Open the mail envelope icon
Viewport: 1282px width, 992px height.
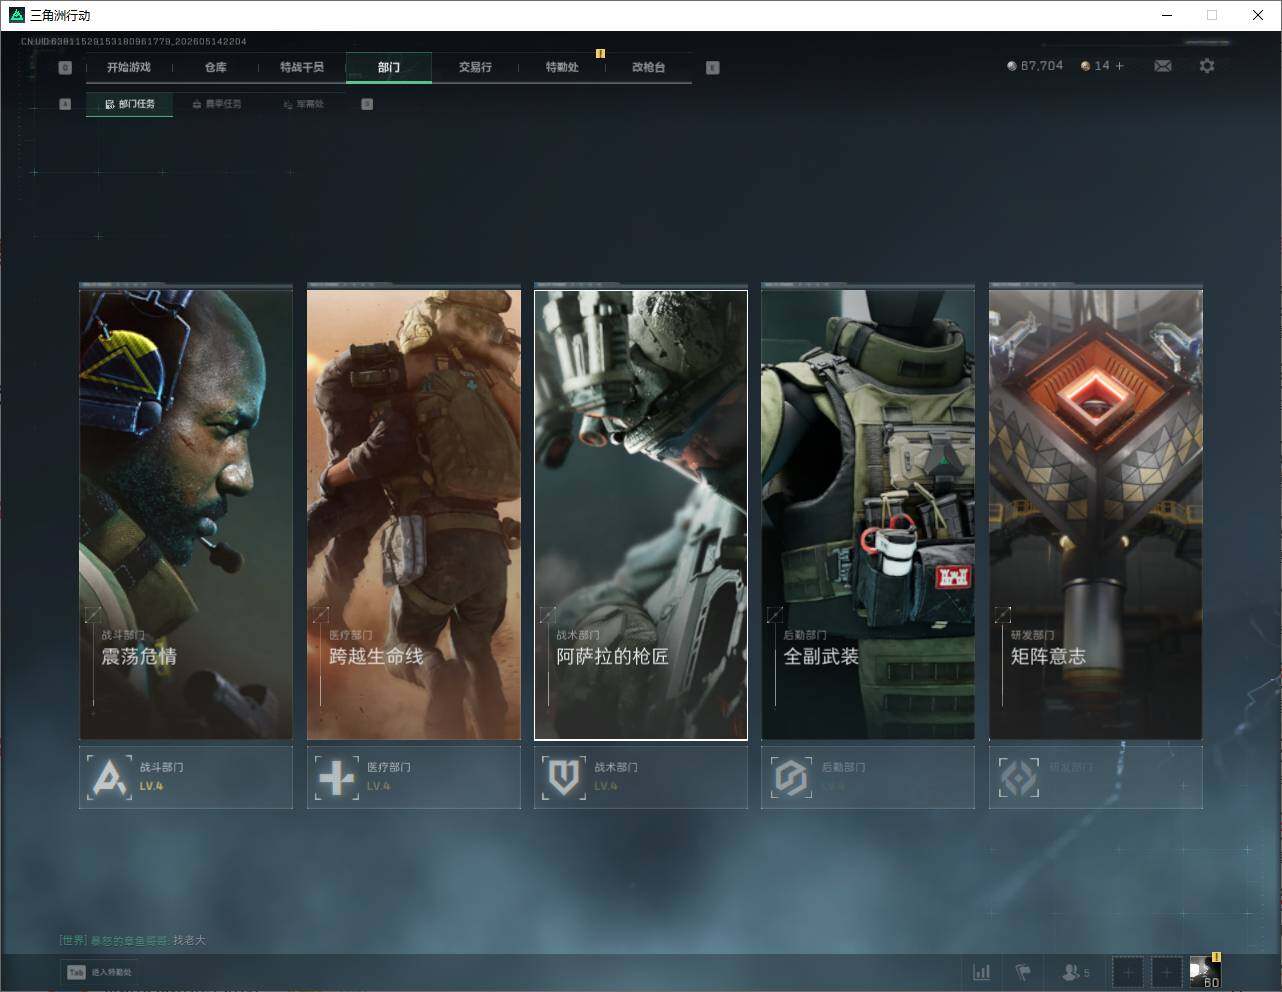(1163, 66)
